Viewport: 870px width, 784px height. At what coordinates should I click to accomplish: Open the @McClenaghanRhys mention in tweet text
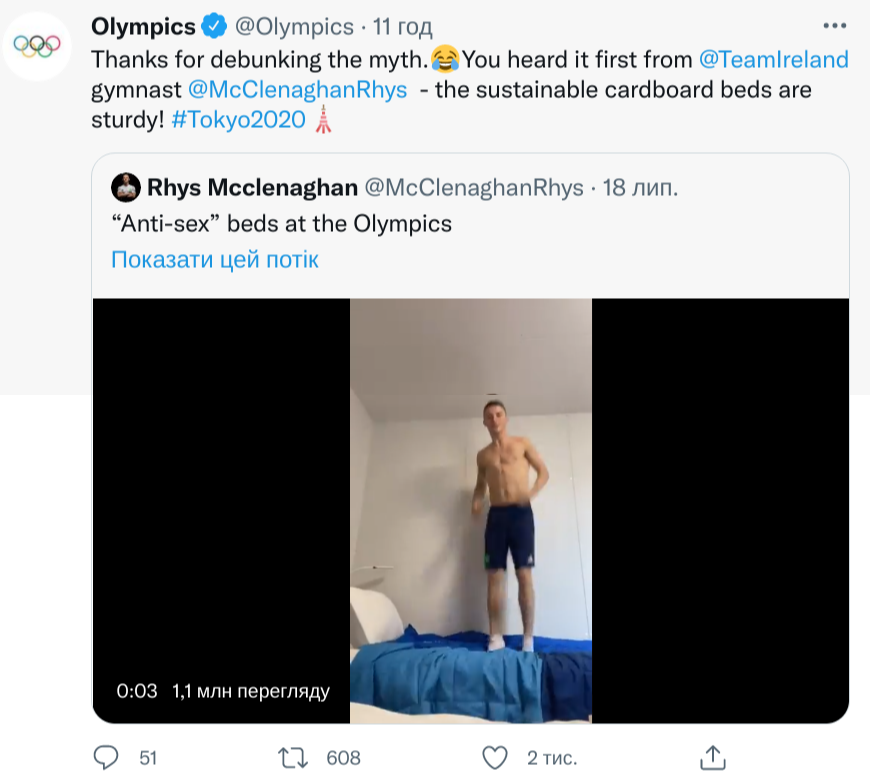298,89
